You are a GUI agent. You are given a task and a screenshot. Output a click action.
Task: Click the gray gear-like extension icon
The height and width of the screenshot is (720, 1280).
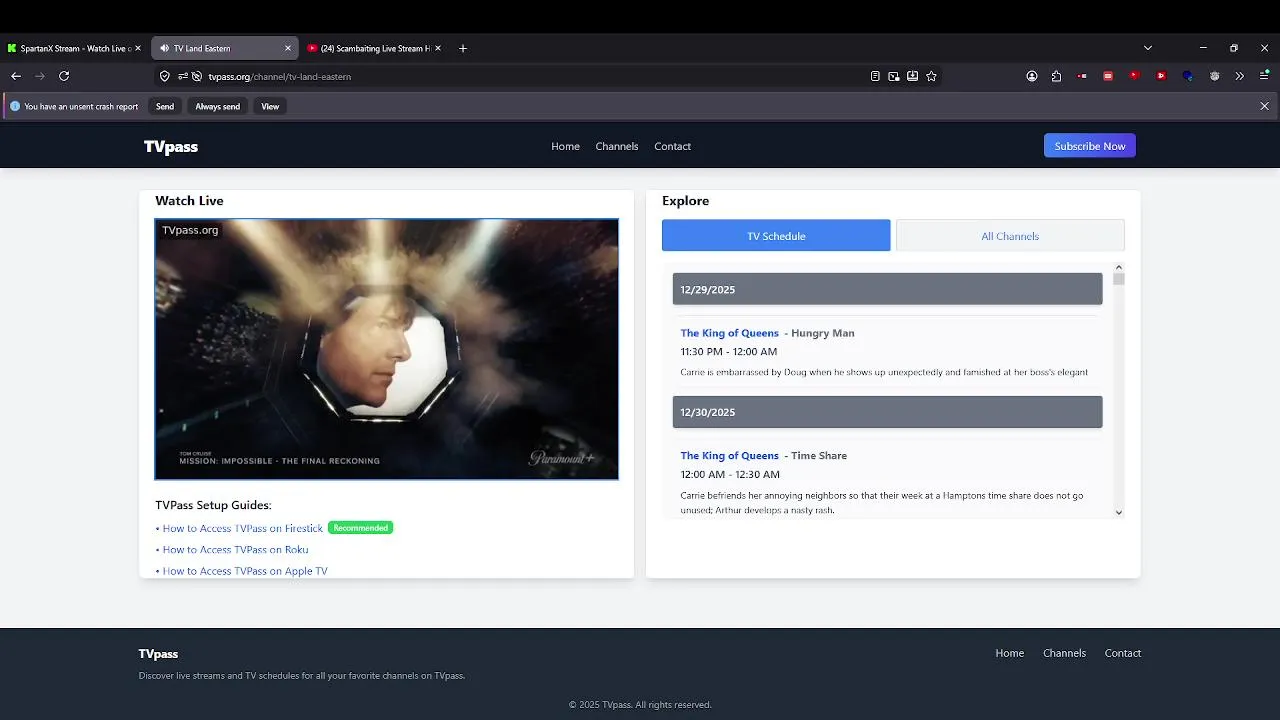click(1215, 76)
